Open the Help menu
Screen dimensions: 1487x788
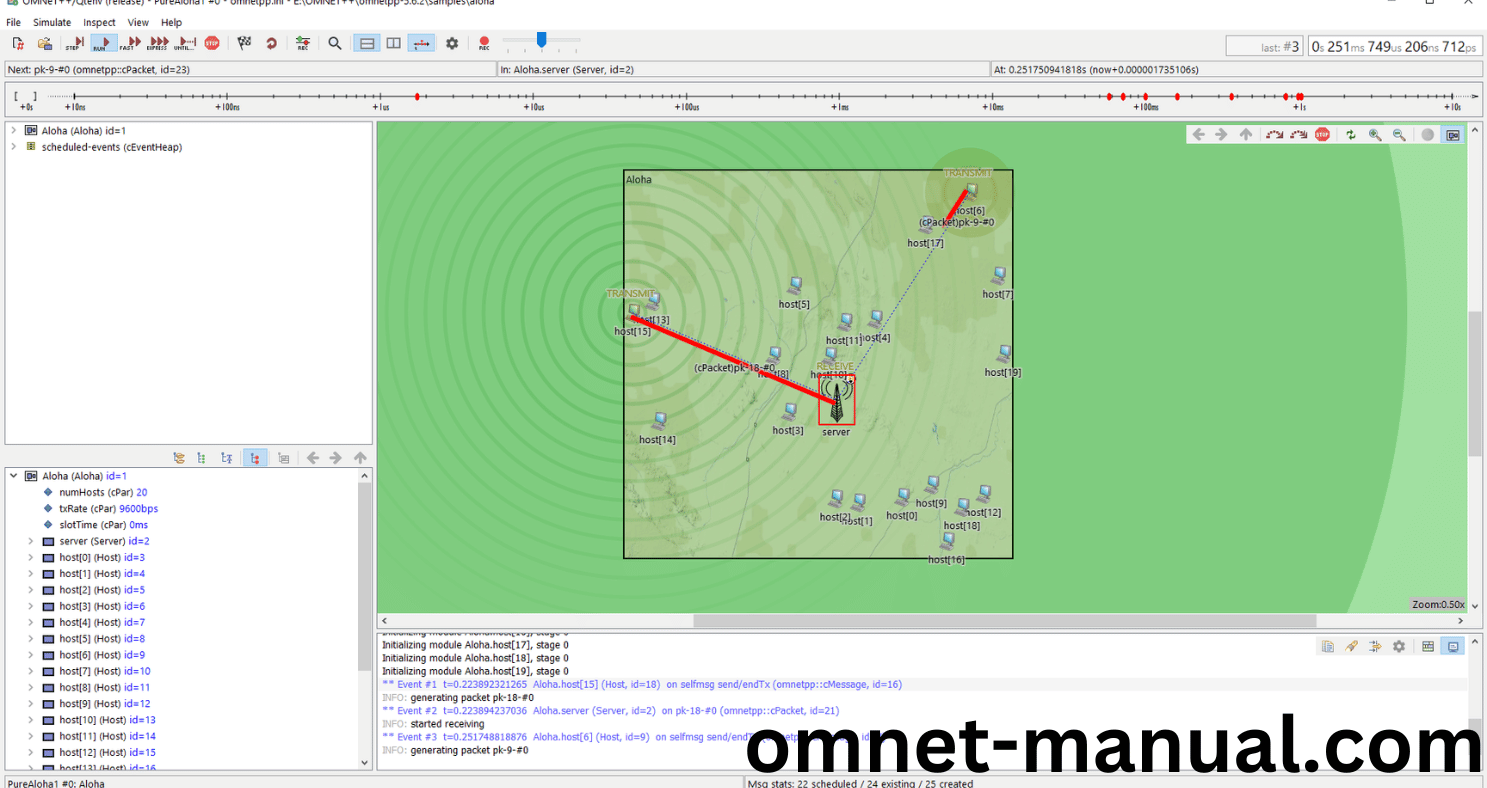(171, 22)
